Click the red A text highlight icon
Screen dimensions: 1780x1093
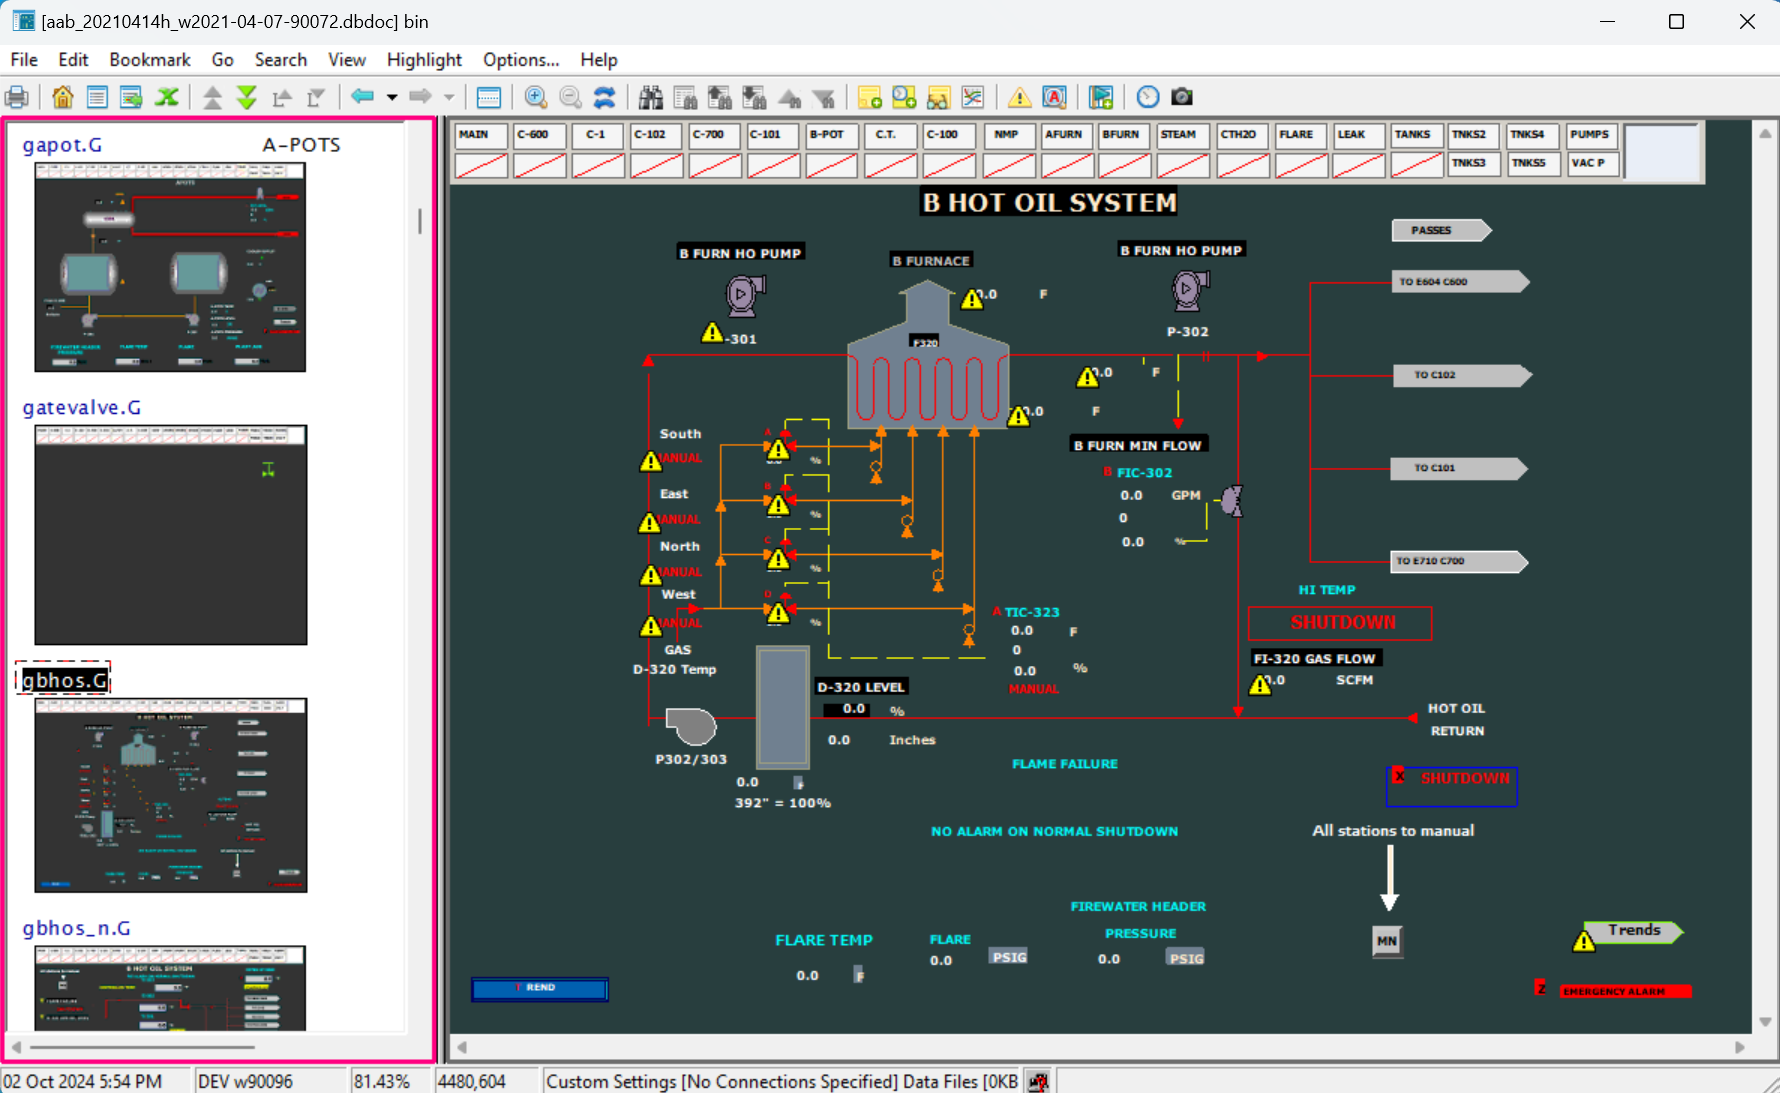1054,97
